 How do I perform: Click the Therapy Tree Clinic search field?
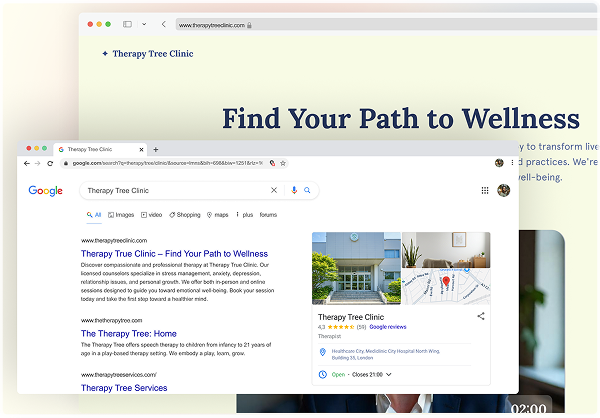pyautogui.click(x=177, y=190)
